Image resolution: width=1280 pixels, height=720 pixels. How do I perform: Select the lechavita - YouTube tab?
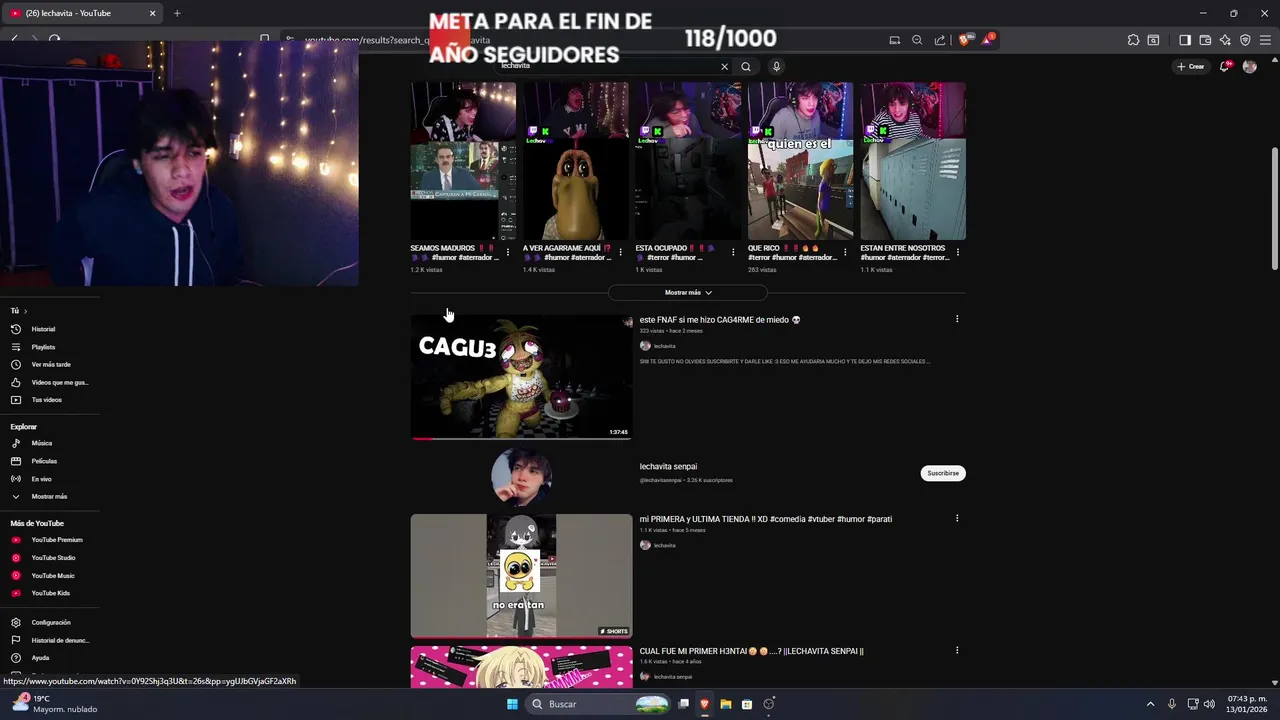82,13
